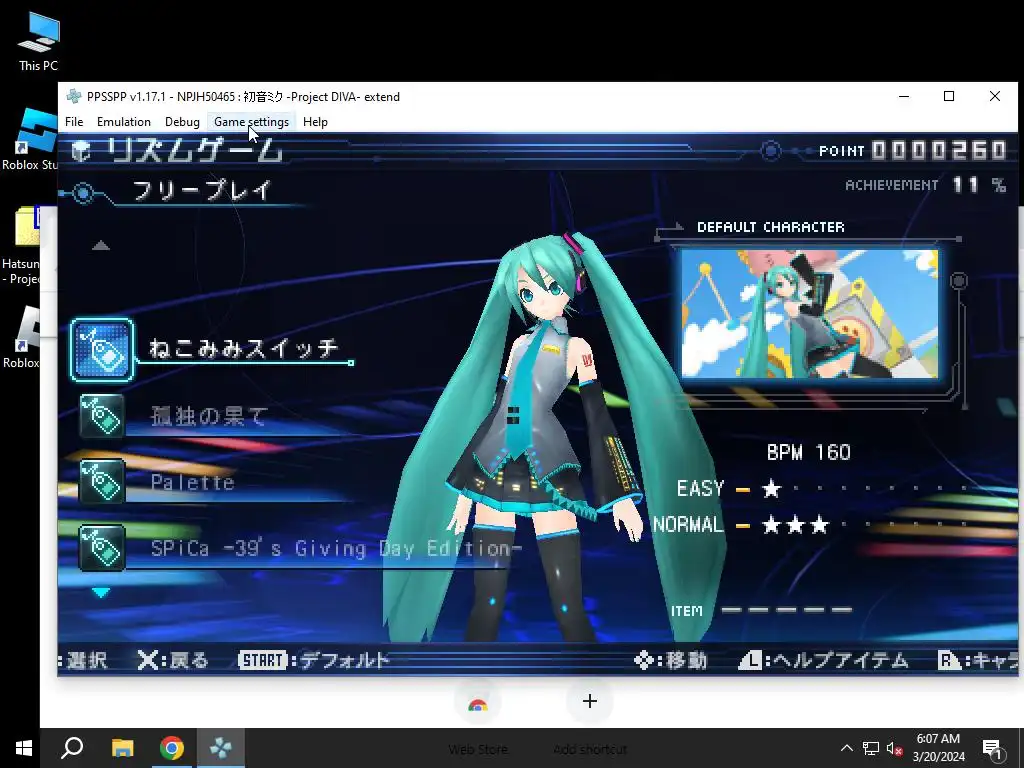Click tag icon beside Palette

102,482
